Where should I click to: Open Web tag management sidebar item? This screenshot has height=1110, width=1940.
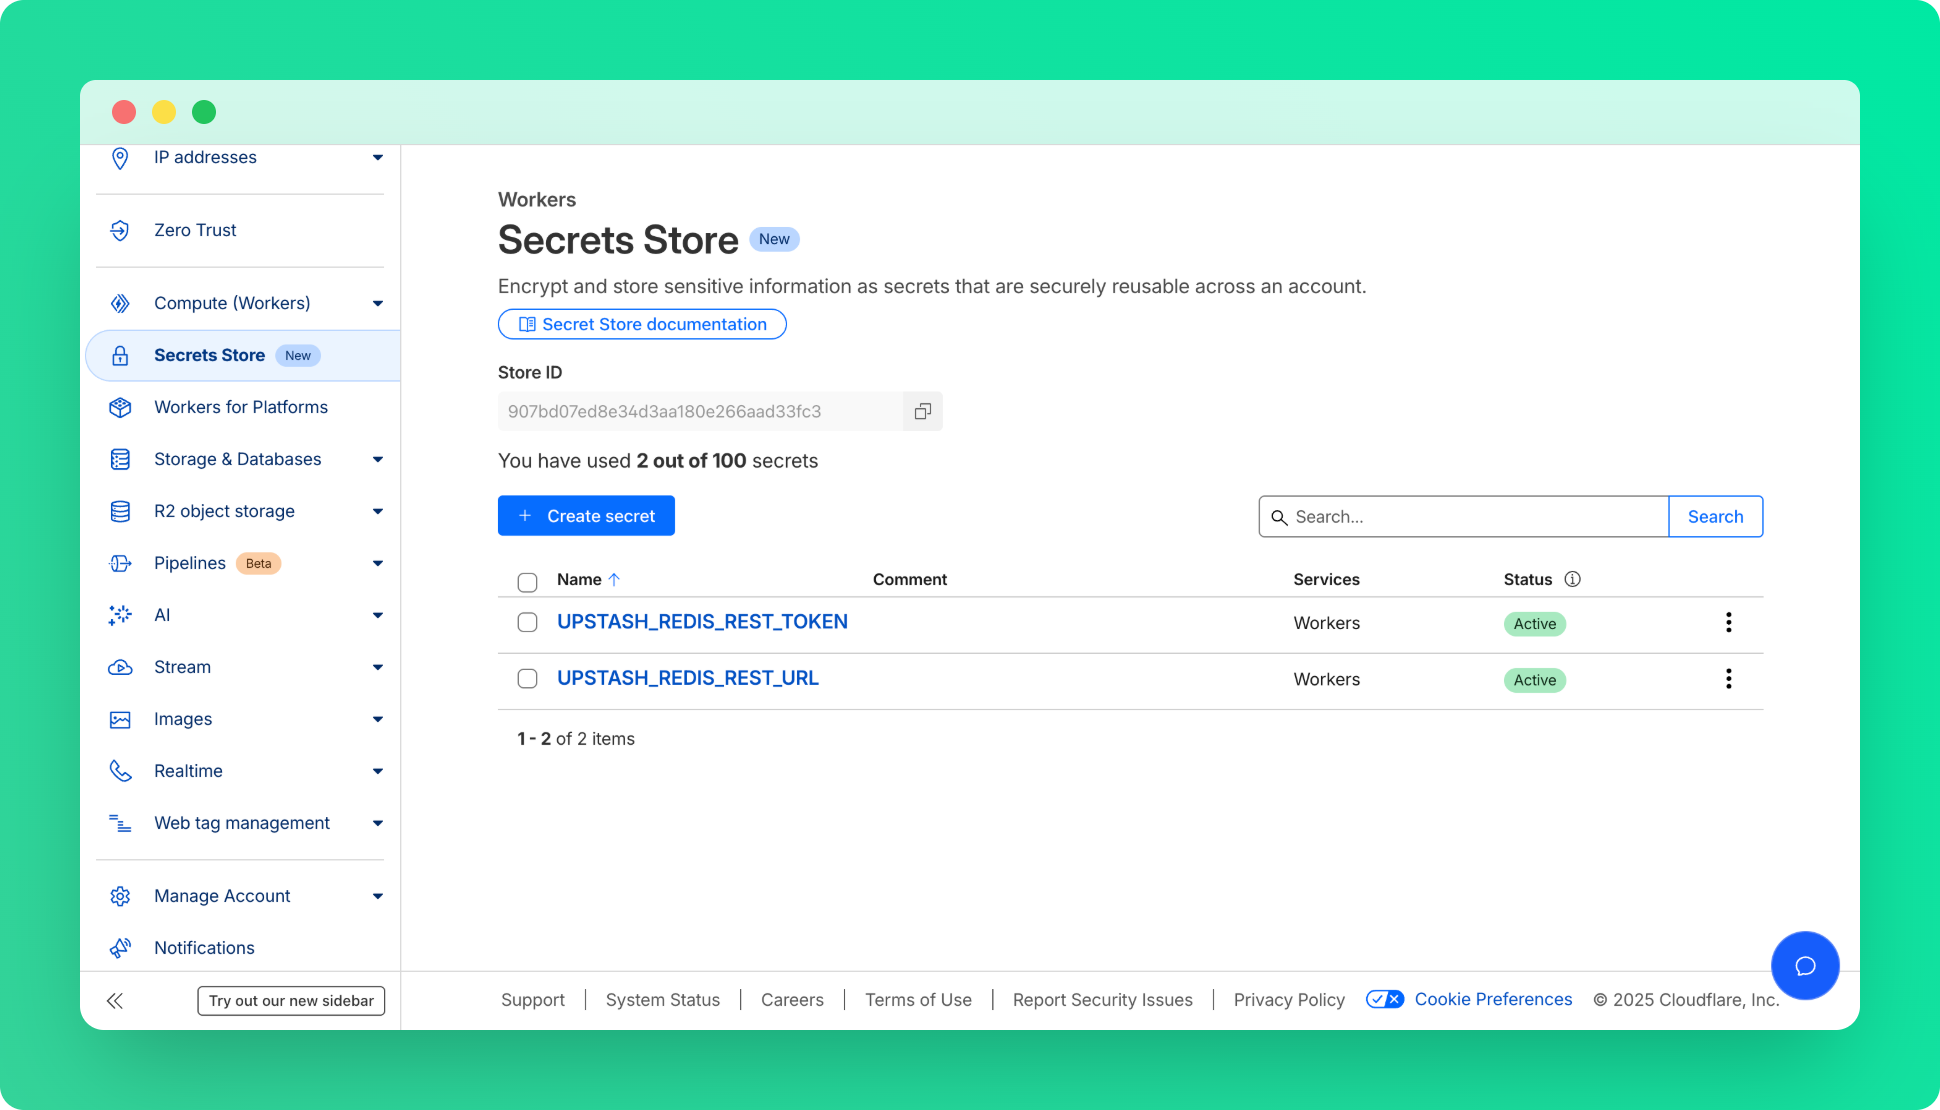tap(242, 823)
